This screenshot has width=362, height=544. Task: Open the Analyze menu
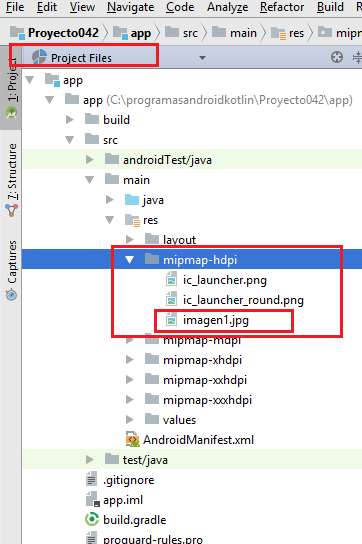(x=227, y=7)
